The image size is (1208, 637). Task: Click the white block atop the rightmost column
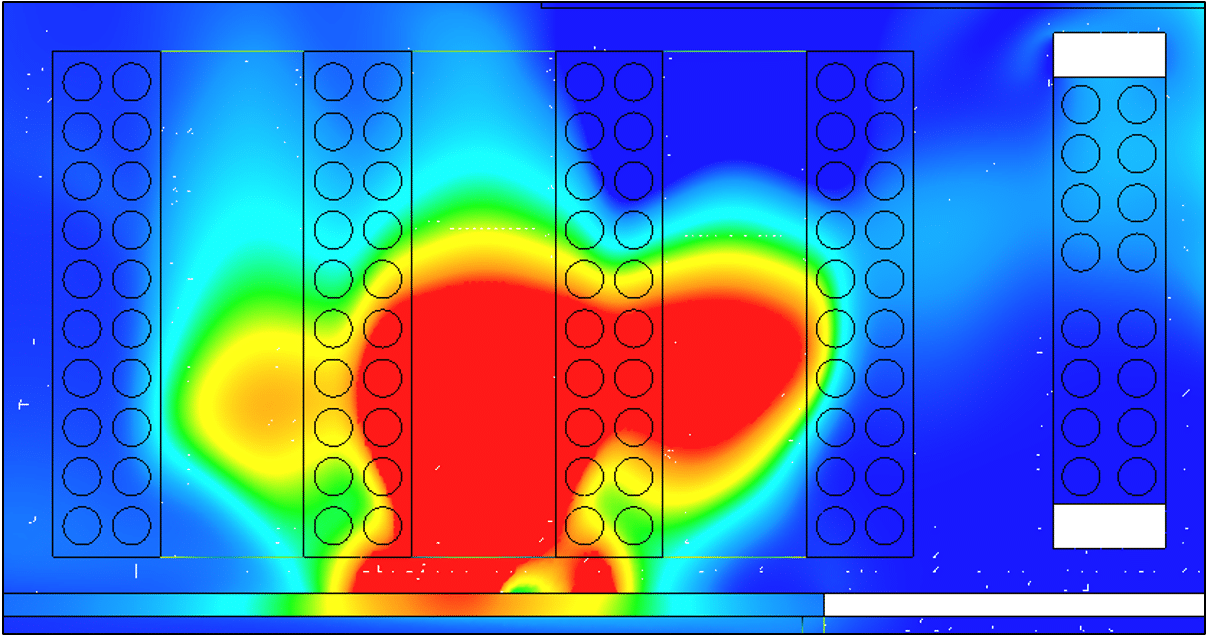click(1109, 55)
